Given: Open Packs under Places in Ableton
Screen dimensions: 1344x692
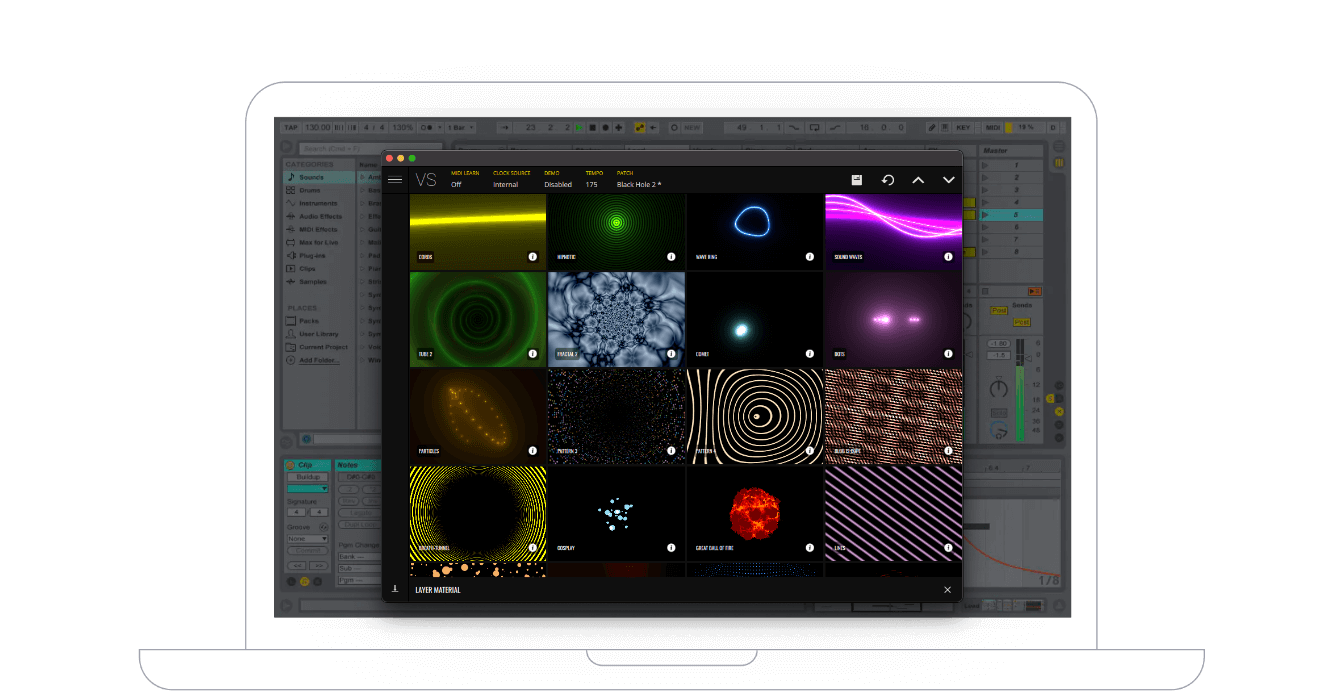Looking at the screenshot, I should click(318, 321).
